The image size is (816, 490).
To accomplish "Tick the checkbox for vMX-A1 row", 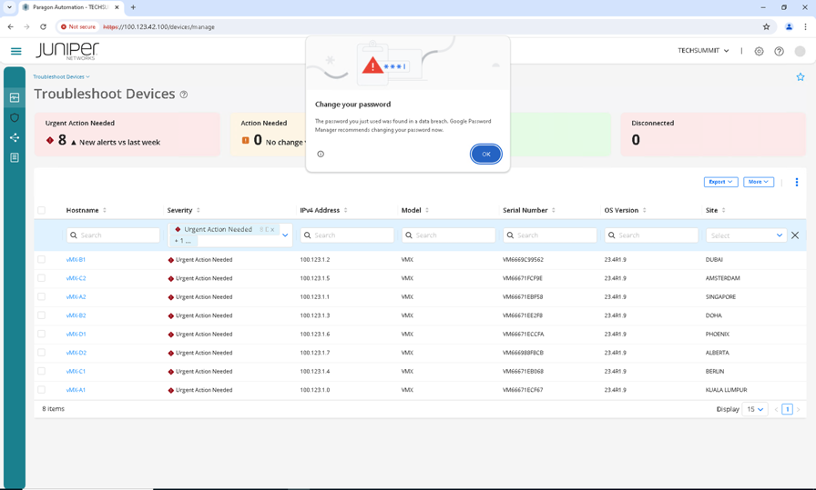I will [x=41, y=390].
